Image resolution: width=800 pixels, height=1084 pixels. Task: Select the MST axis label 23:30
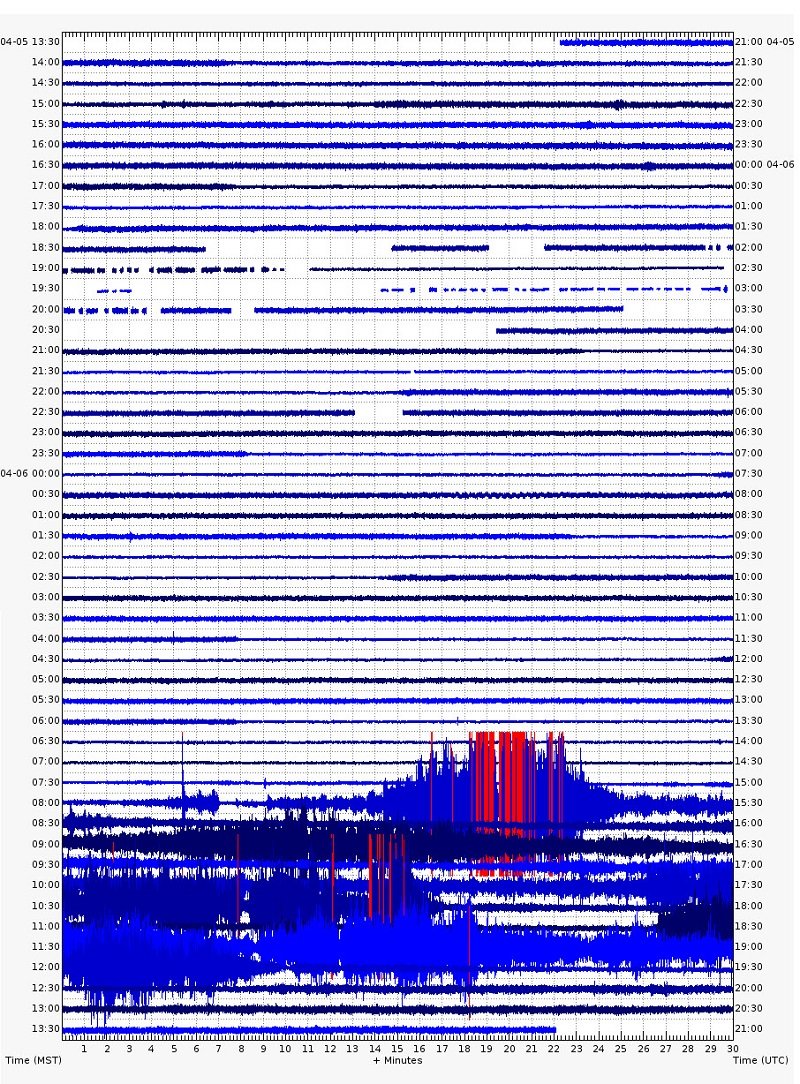click(x=46, y=453)
